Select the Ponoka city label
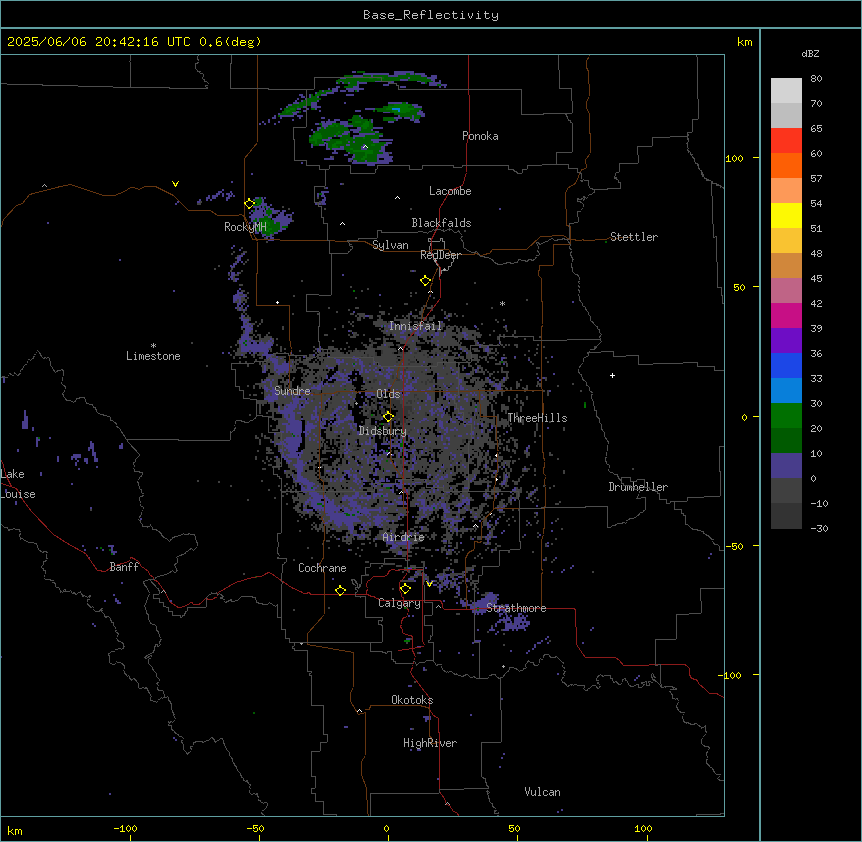Screen dimensions: 862x842 [x=480, y=136]
